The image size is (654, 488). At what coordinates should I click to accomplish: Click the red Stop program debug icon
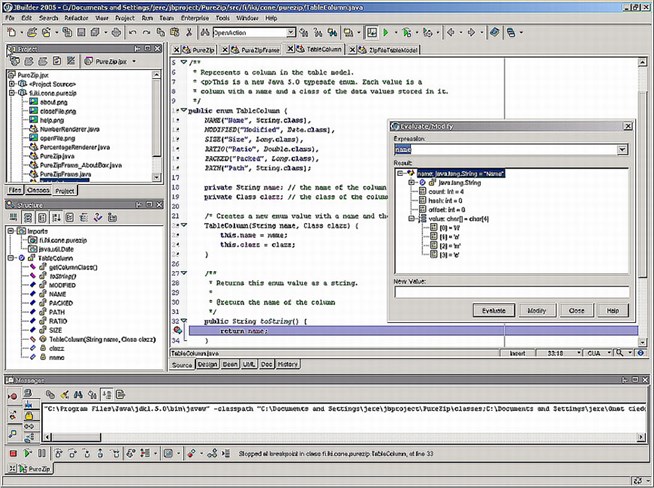[x=14, y=454]
